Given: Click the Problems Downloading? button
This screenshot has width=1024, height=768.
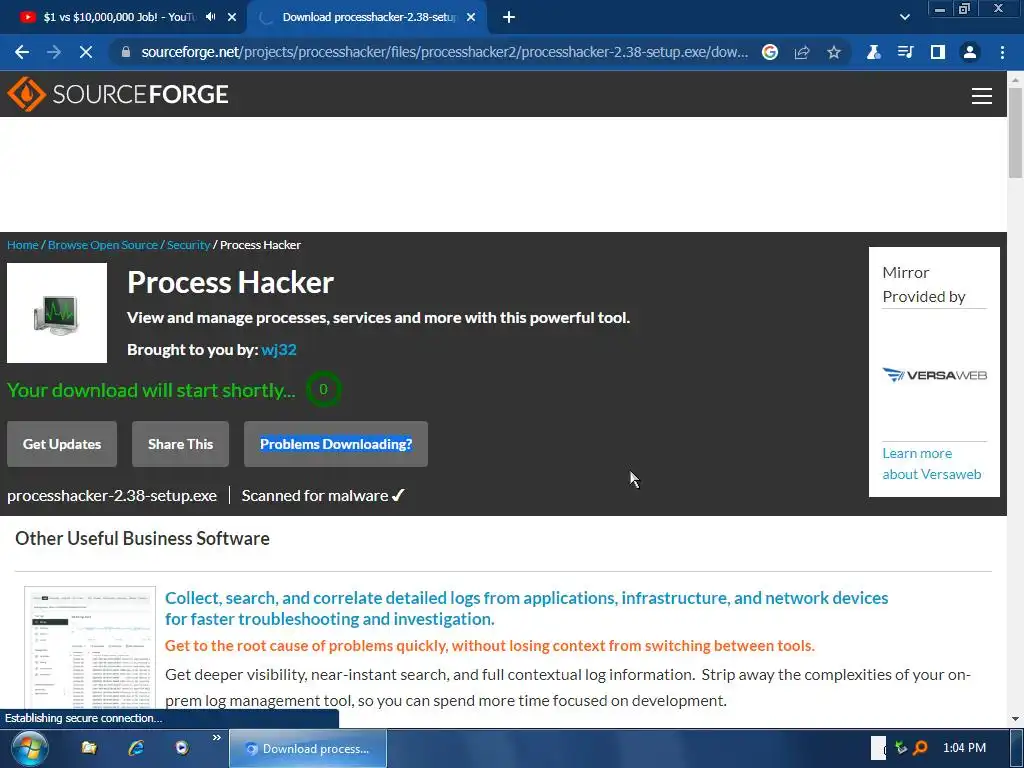Looking at the screenshot, I should (336, 444).
